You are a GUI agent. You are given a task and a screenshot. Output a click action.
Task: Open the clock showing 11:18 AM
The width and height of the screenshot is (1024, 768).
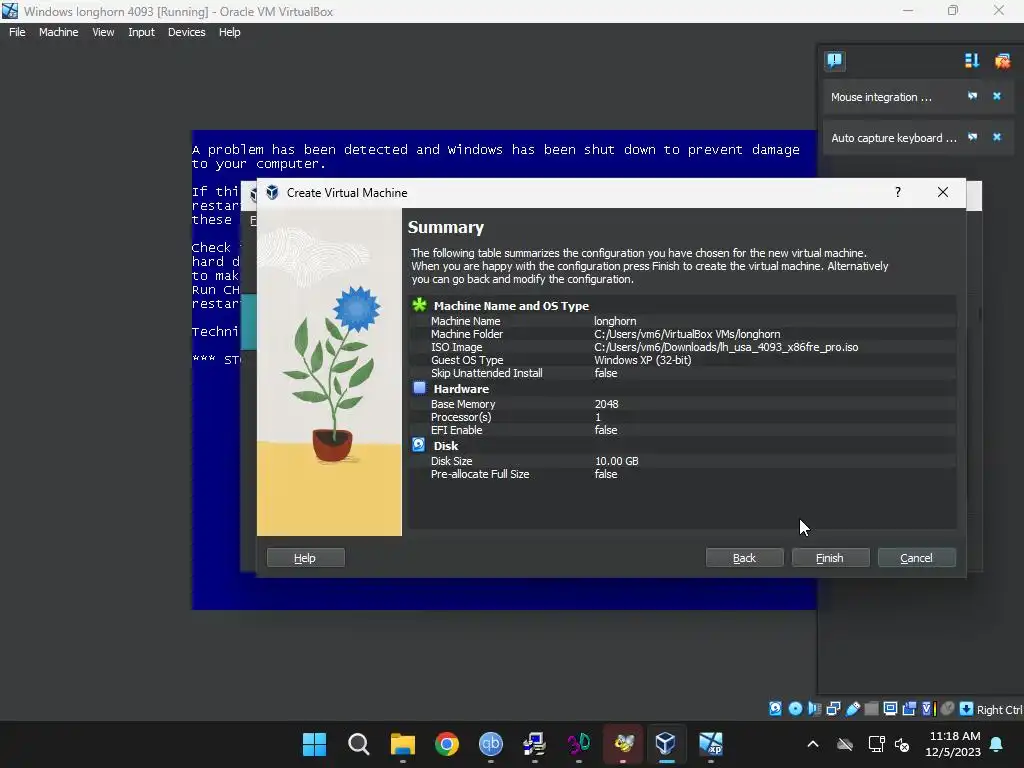click(953, 744)
